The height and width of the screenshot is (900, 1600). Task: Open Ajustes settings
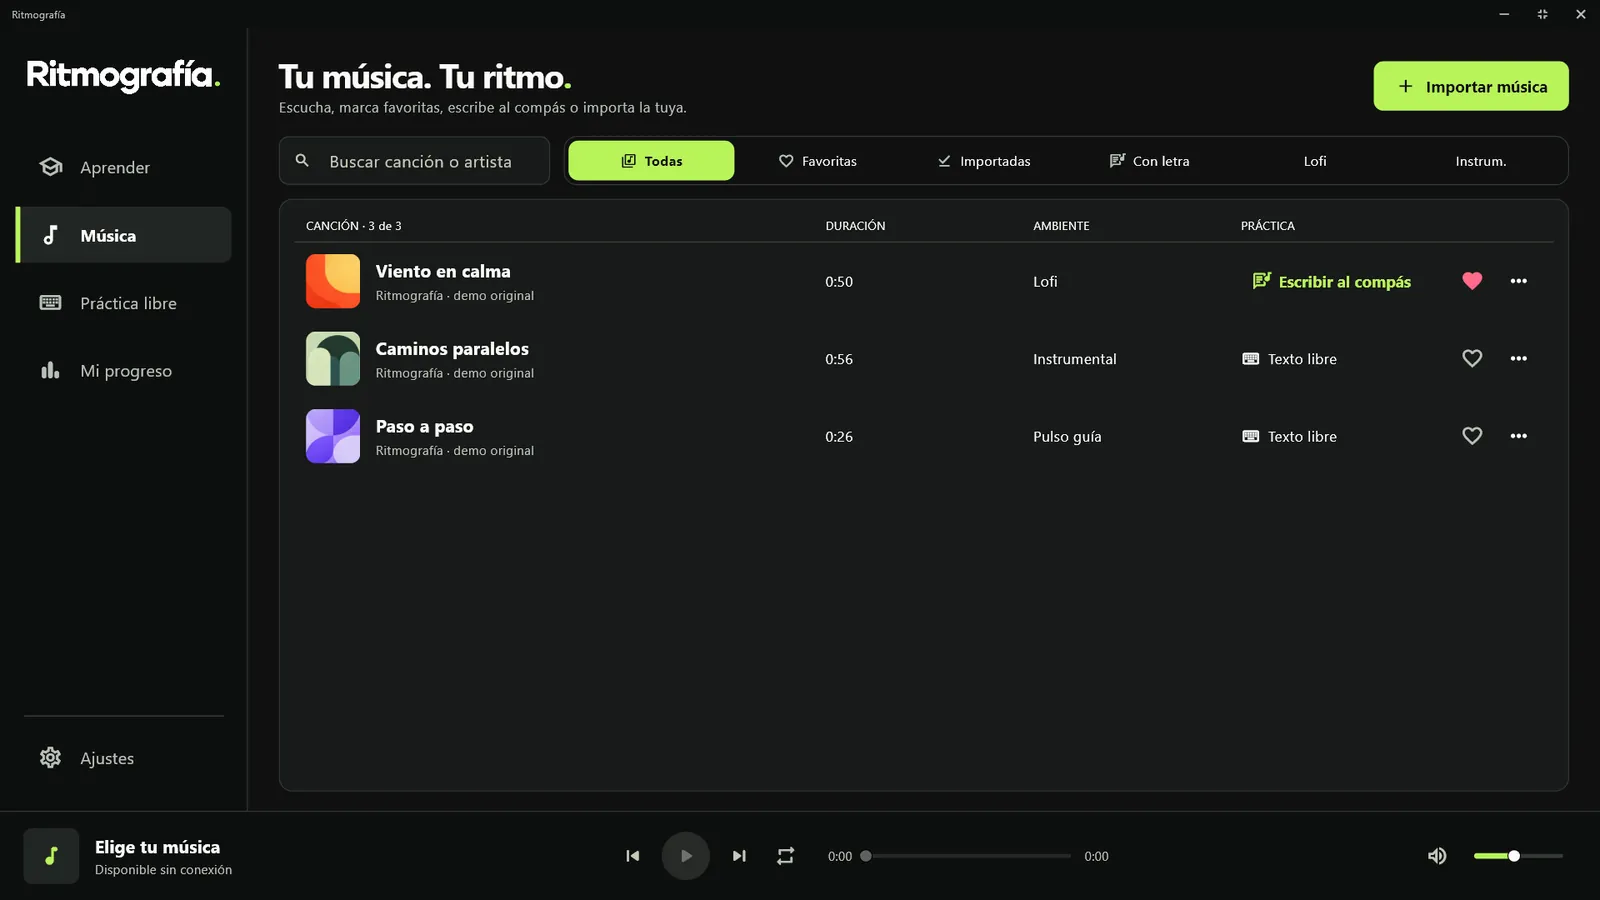click(x=124, y=758)
